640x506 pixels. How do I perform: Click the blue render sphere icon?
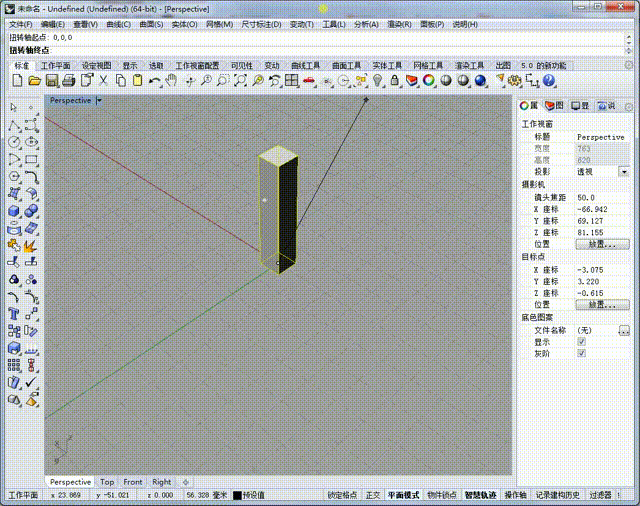[x=480, y=80]
